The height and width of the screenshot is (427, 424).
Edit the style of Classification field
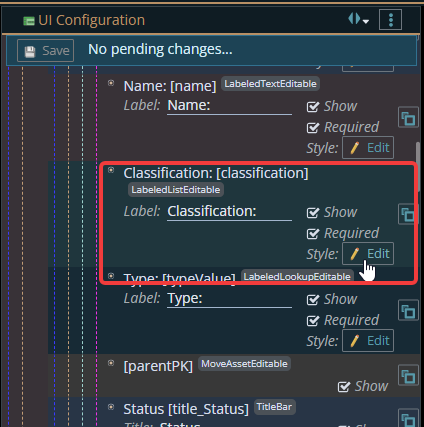pyautogui.click(x=368, y=254)
